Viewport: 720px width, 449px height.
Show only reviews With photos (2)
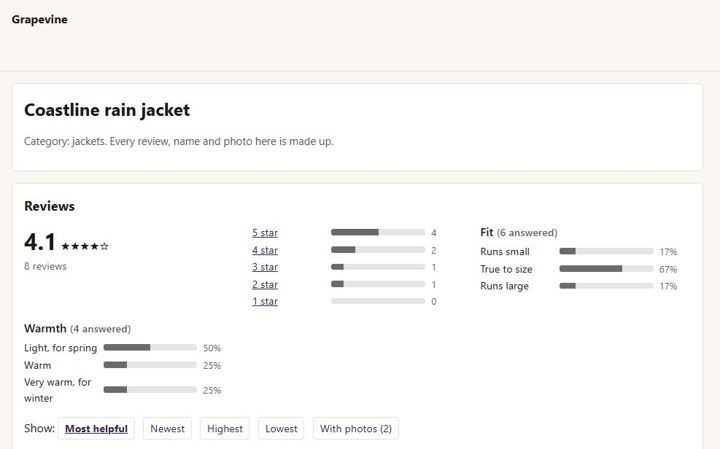pos(356,428)
